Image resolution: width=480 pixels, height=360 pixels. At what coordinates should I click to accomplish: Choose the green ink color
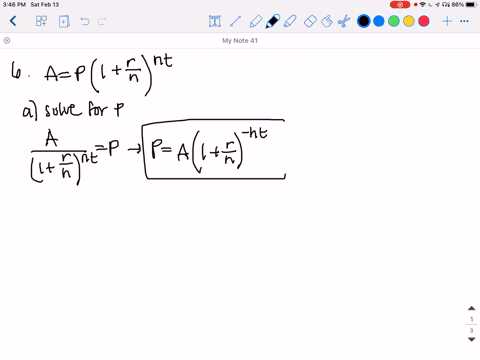point(394,21)
